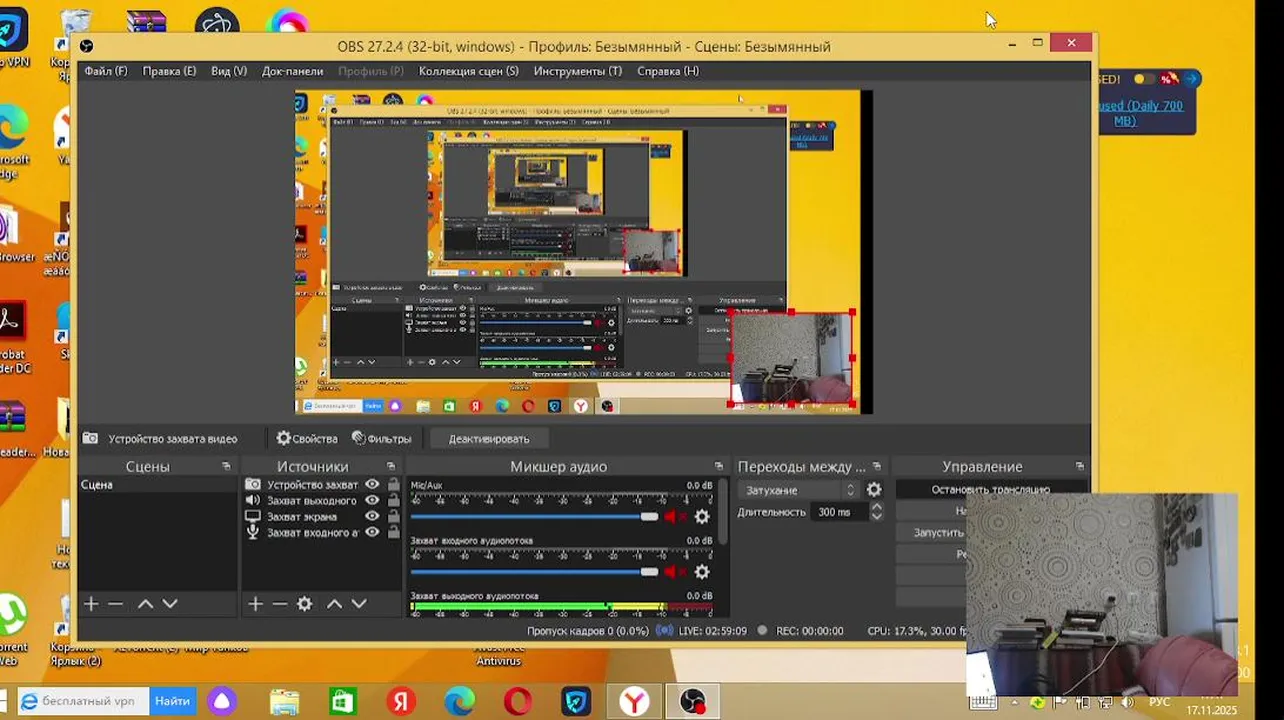Open Mic/Aux channel settings gear
This screenshot has height=720, width=1284.
[x=702, y=516]
